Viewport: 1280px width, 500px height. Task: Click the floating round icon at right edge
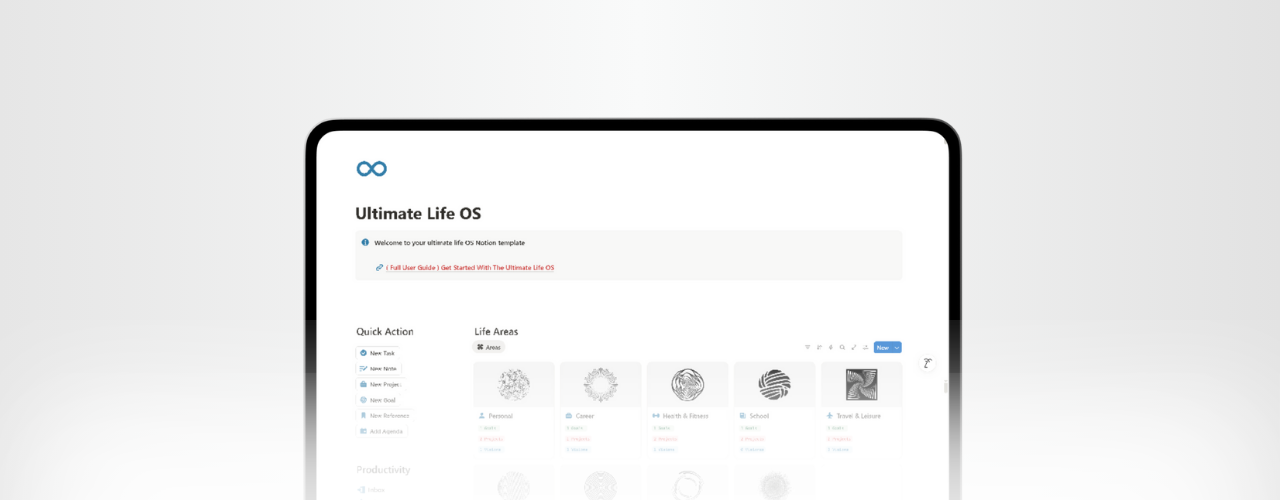(x=927, y=363)
